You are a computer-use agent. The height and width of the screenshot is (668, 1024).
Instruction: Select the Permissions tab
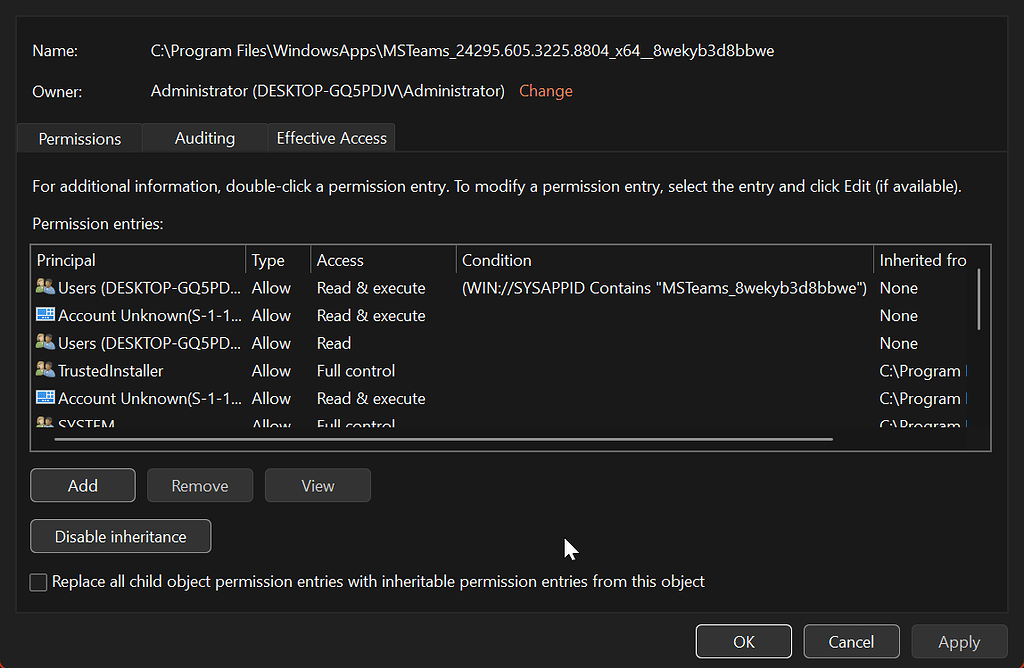click(79, 138)
